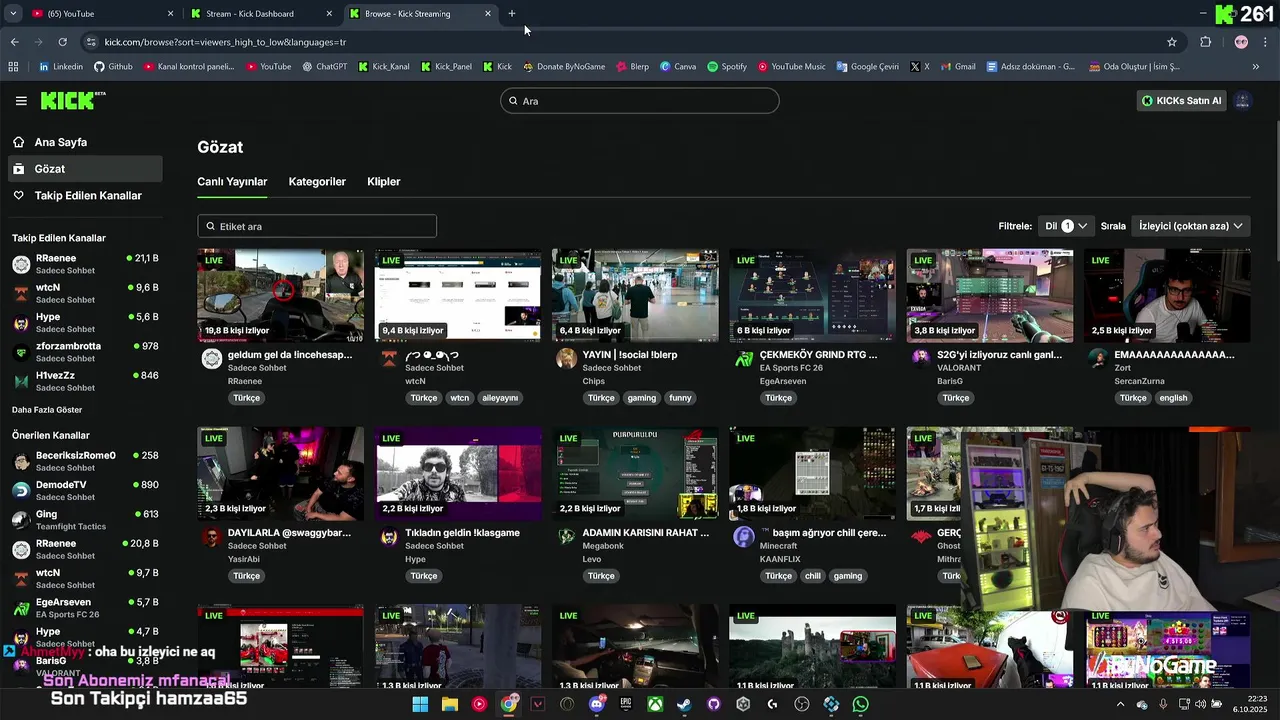The width and height of the screenshot is (1280, 720).
Task: Focus the Ara search field
Action: point(640,100)
